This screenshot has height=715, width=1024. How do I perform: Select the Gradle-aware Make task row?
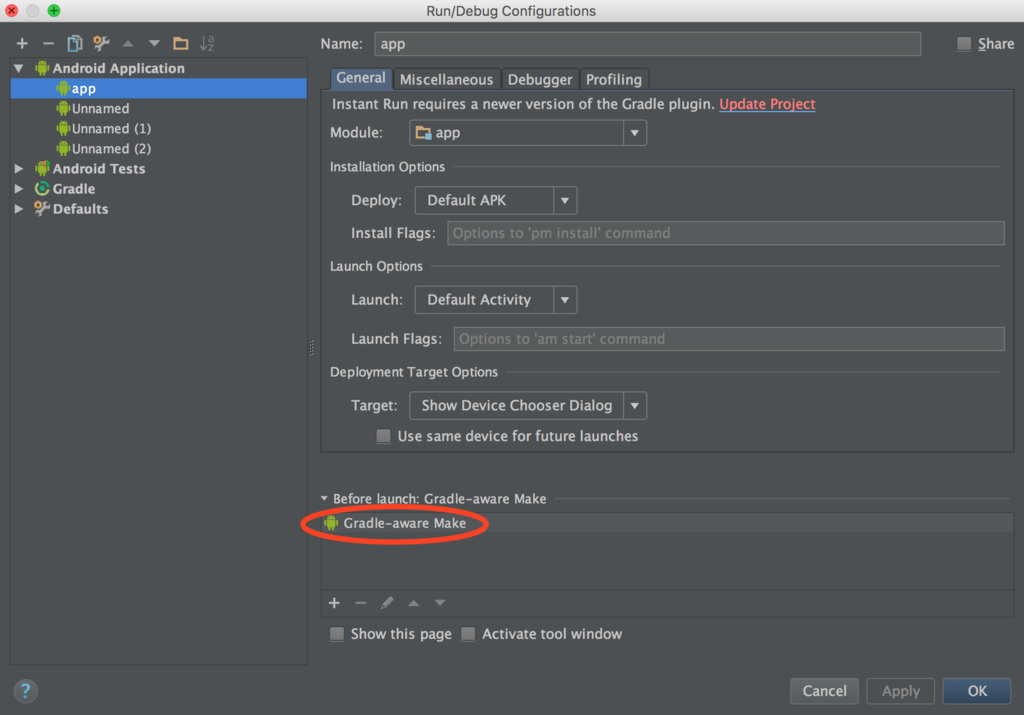667,523
